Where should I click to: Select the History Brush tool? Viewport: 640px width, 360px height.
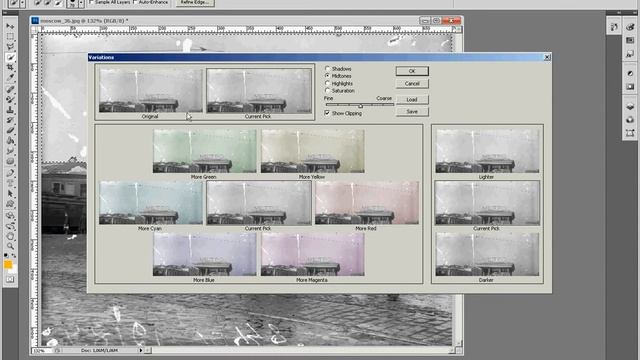point(10,120)
